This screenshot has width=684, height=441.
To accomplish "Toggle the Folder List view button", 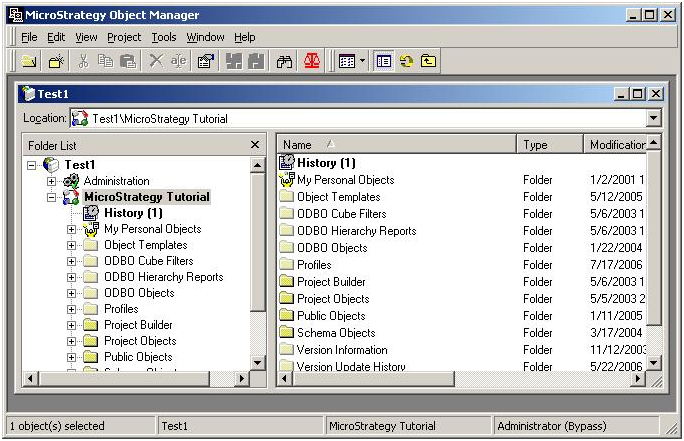I will pos(383,61).
